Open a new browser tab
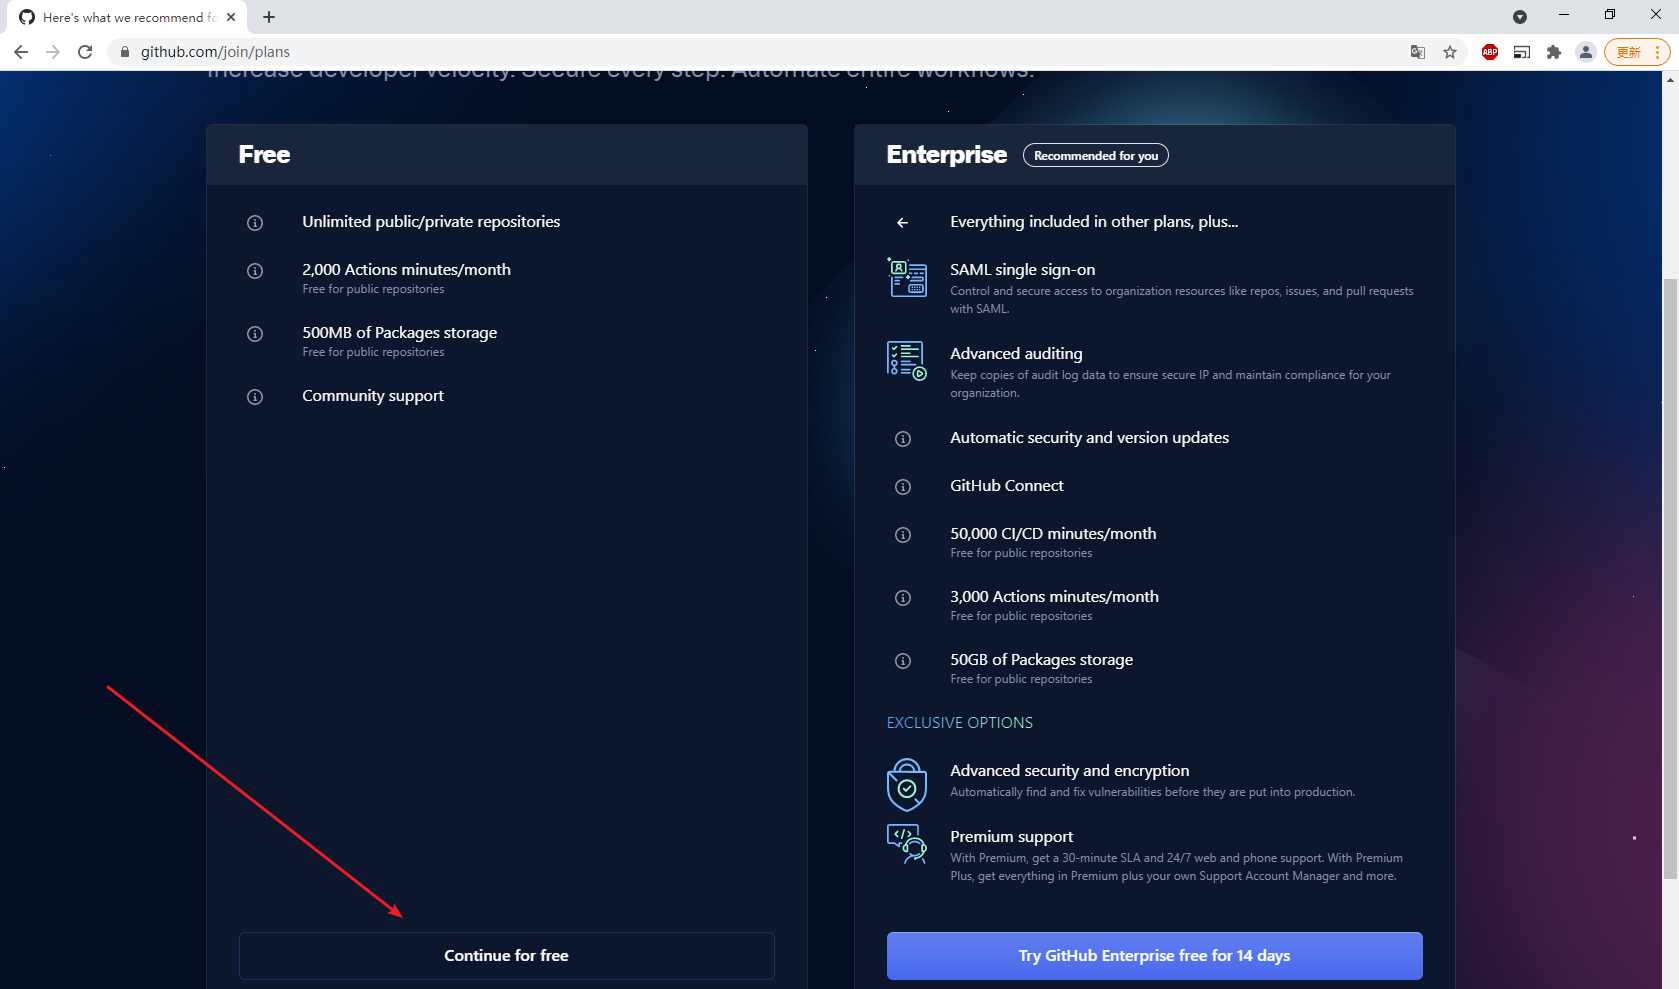The height and width of the screenshot is (989, 1679). [x=269, y=17]
